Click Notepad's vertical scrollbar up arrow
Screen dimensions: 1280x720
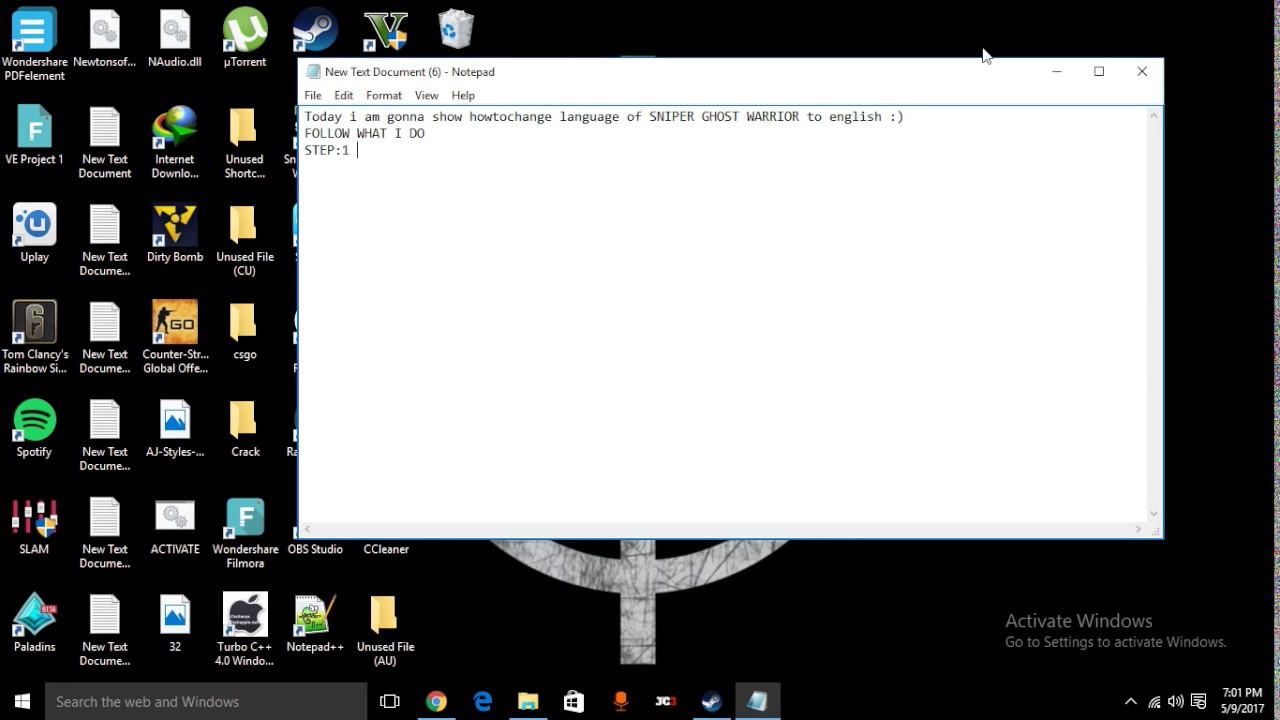(1155, 116)
